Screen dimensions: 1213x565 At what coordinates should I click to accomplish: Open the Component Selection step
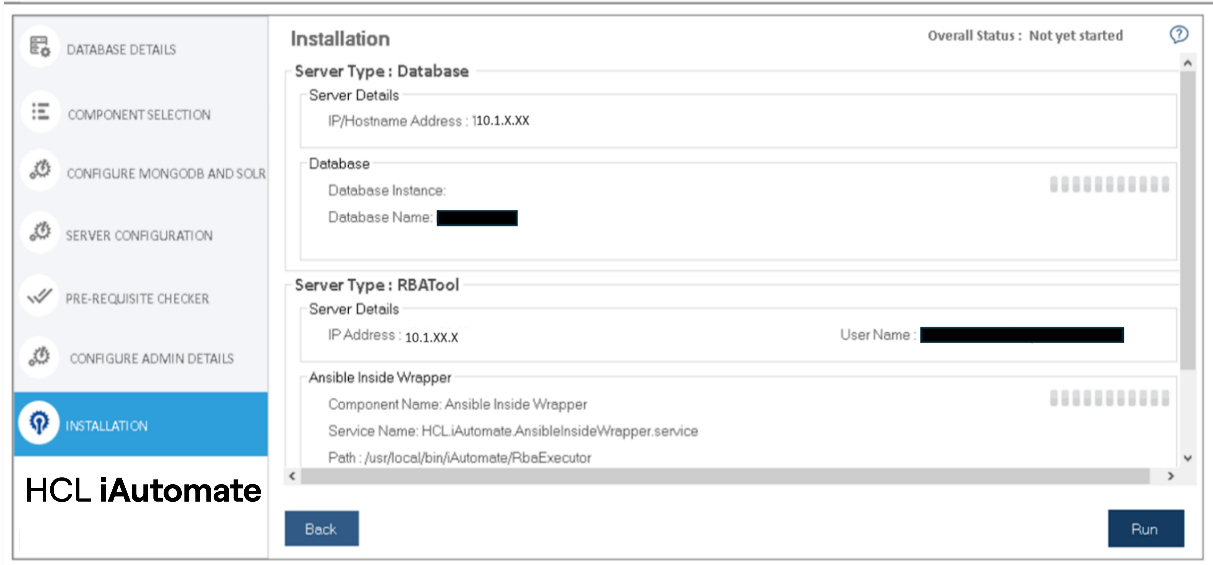(x=139, y=114)
